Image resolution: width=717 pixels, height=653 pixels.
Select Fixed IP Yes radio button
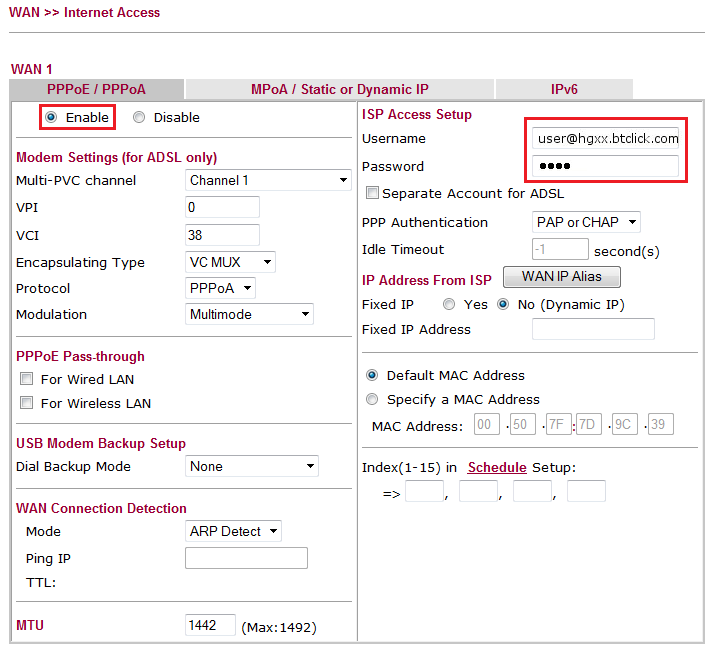(449, 304)
